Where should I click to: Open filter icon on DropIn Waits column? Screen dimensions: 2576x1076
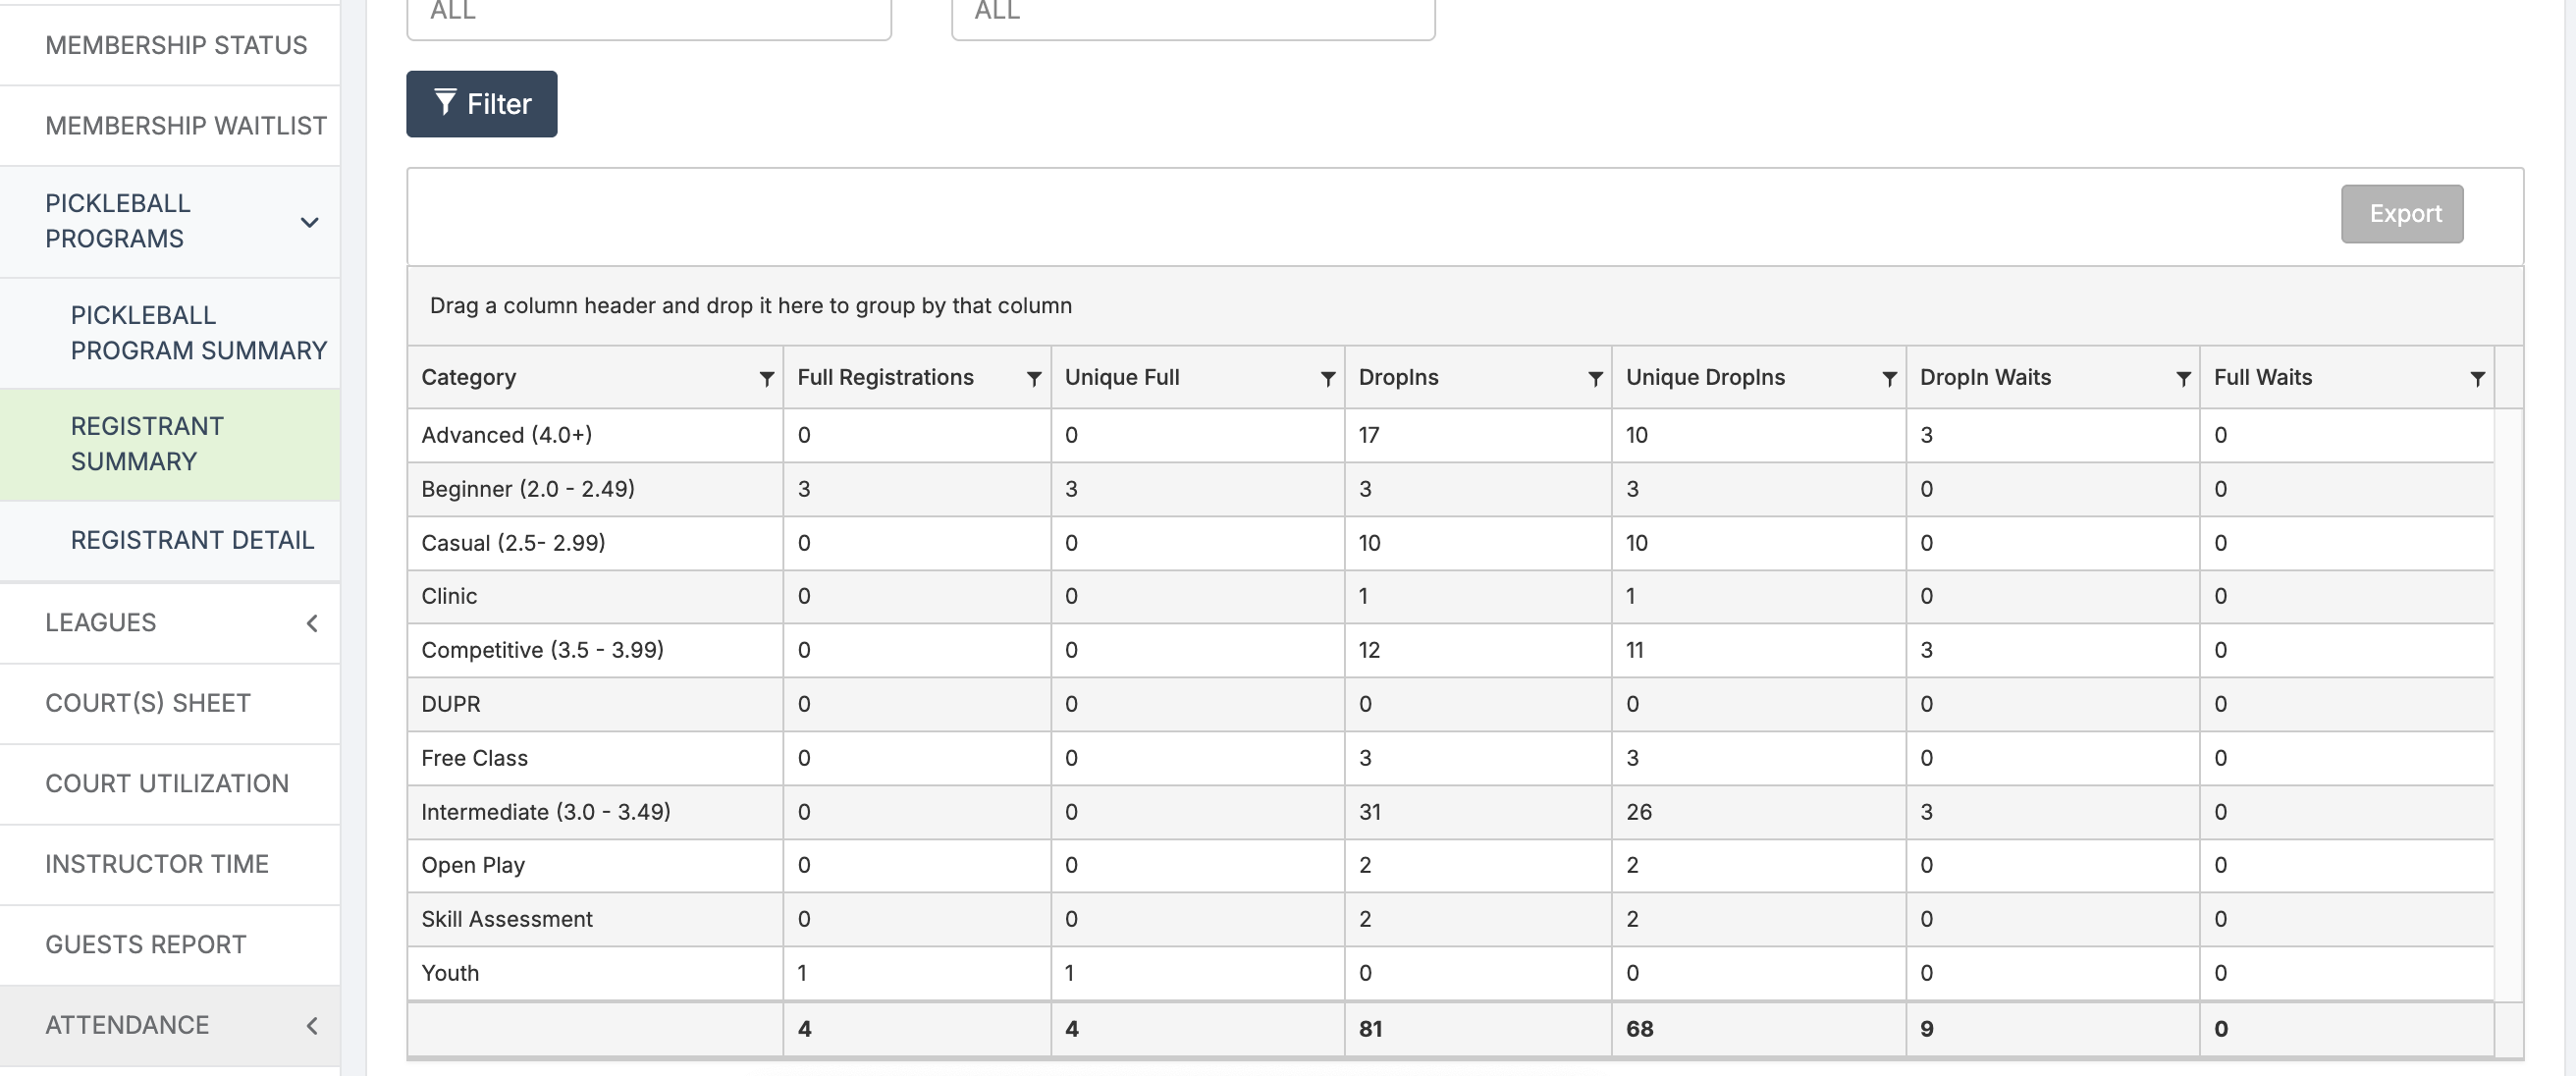pyautogui.click(x=2183, y=378)
